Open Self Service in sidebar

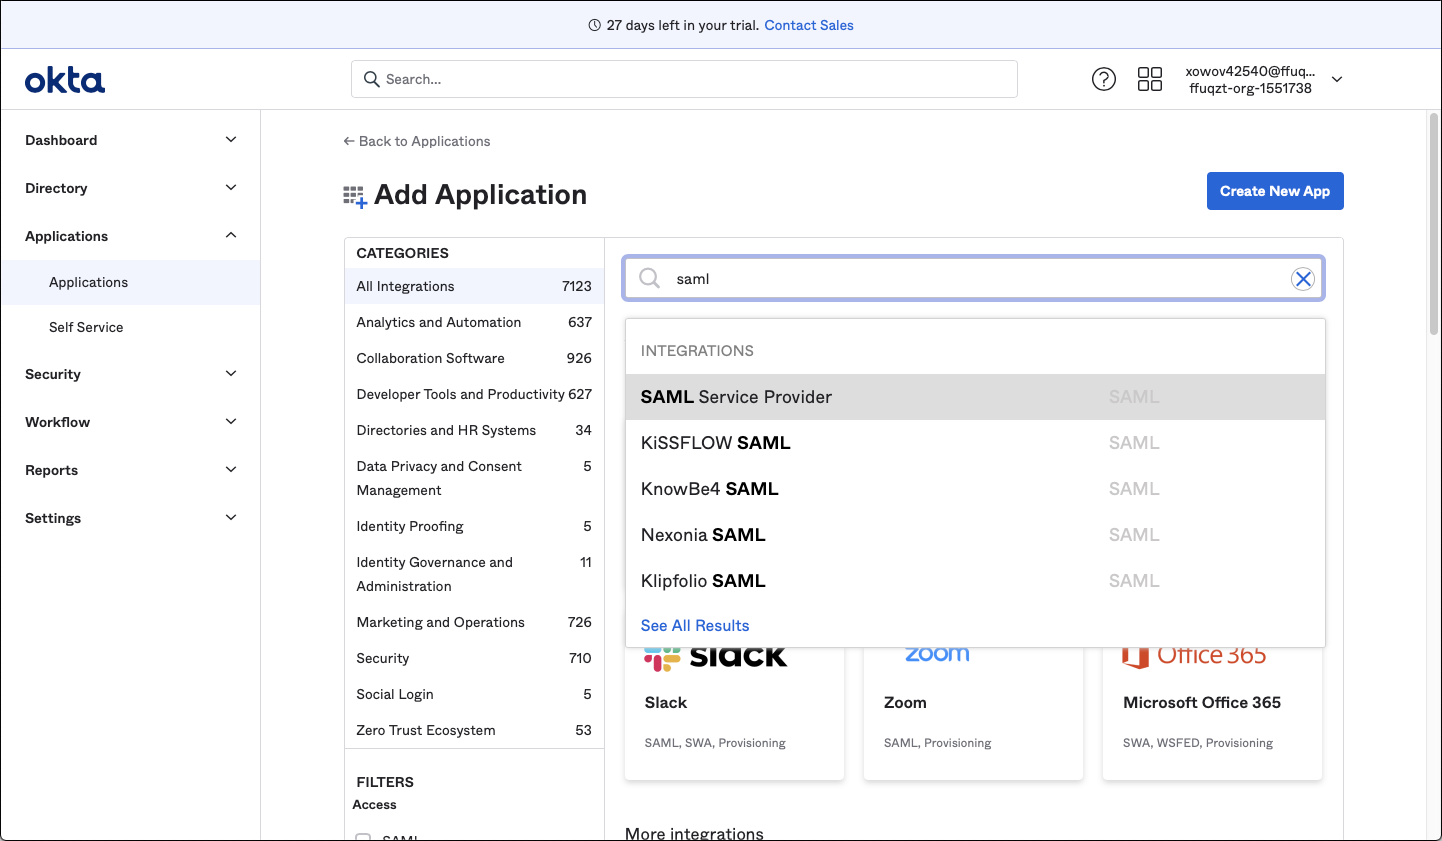130,327
